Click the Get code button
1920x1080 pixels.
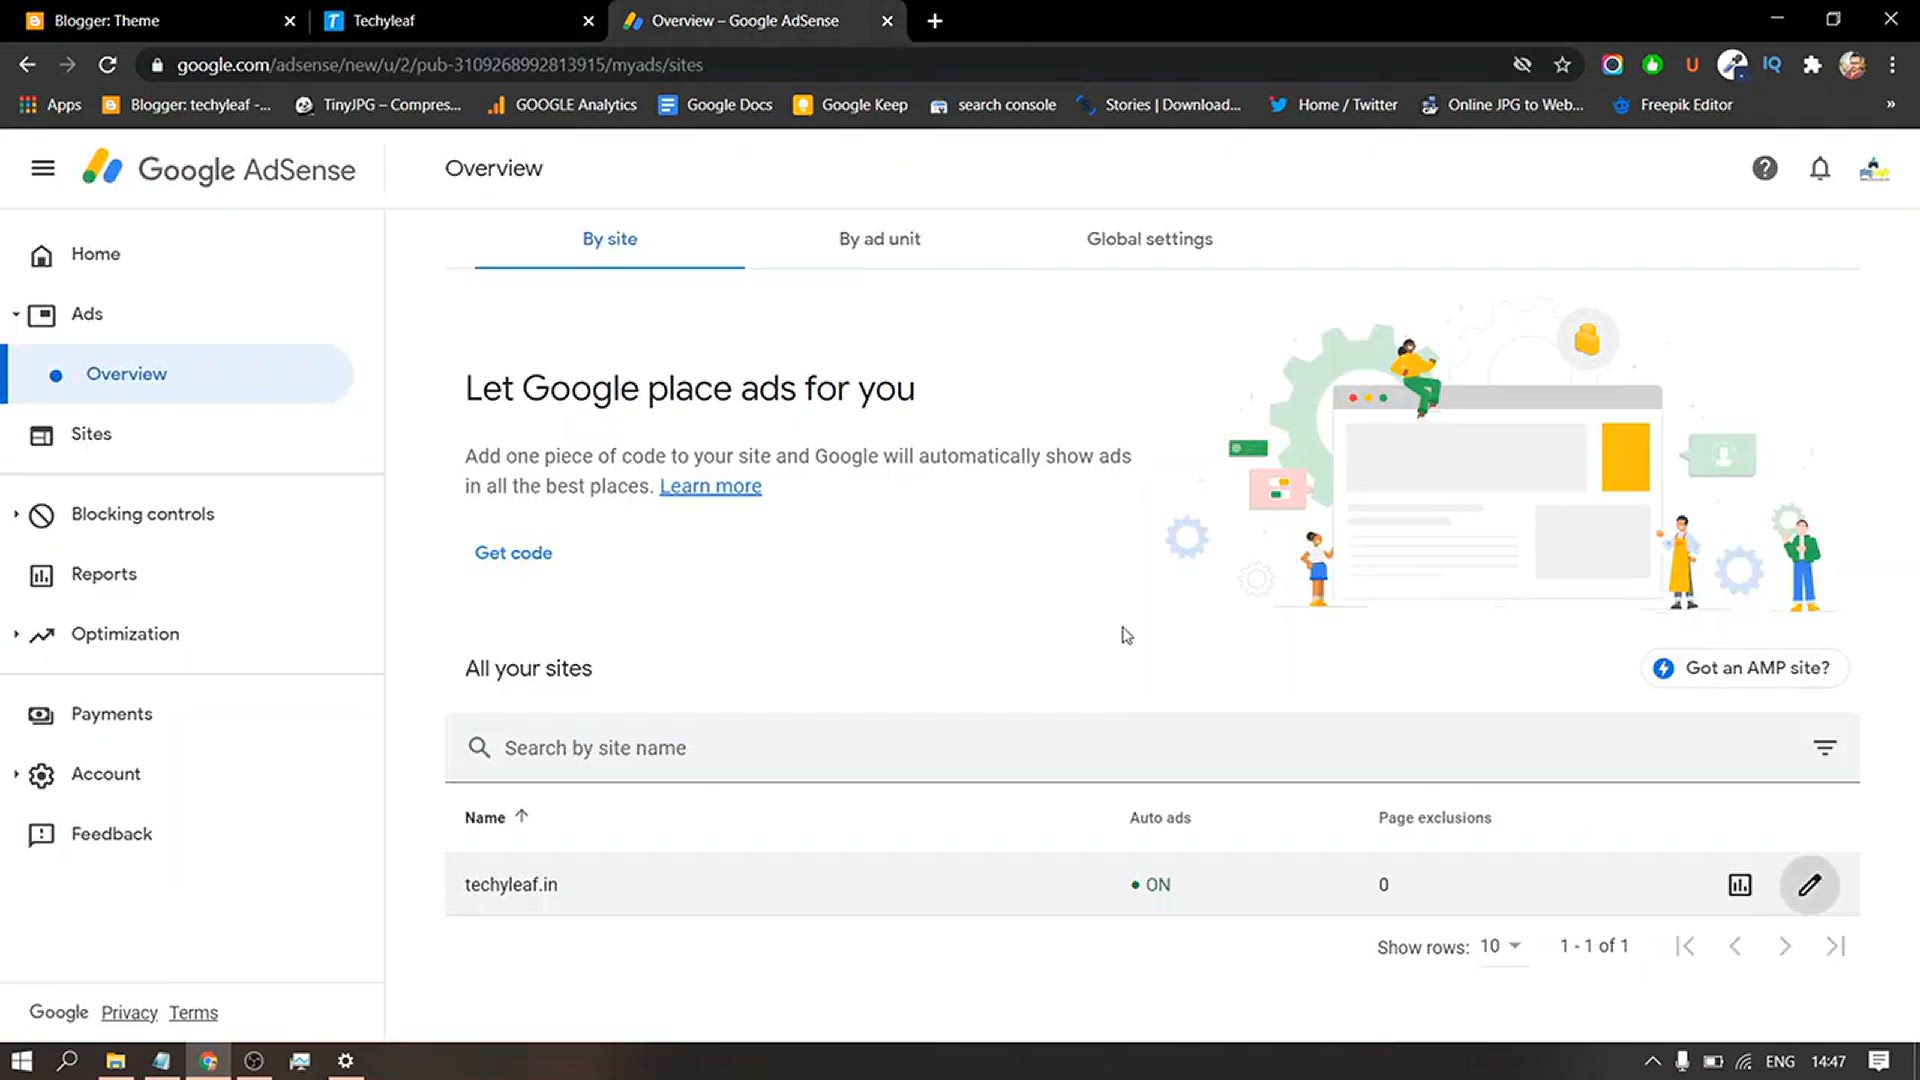pos(513,553)
